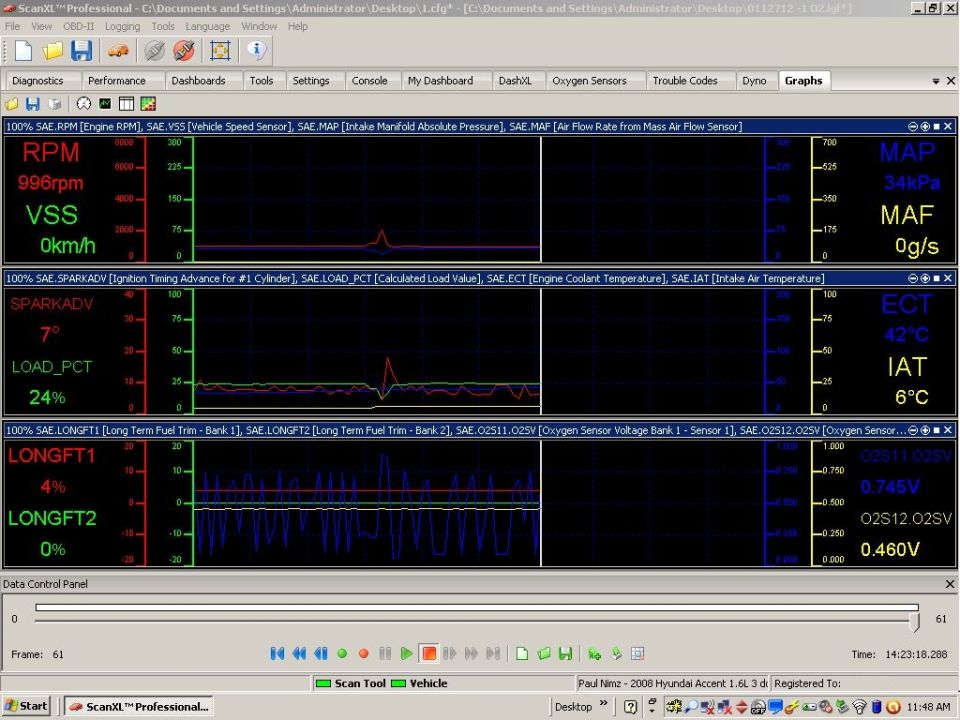Viewport: 960px width, 720px height.
Task: Click the vehicle name Paul Nimz - 2008 Hyundai Accent
Action: [672, 683]
